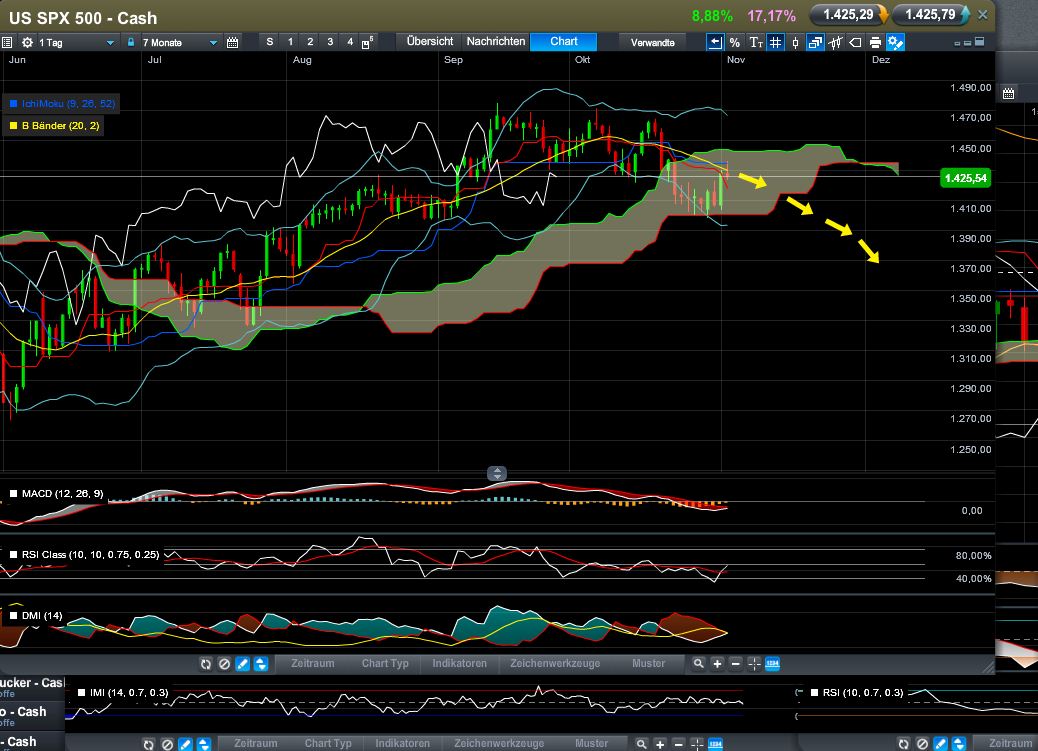Image resolution: width=1038 pixels, height=751 pixels.
Task: Switch to the Verwandte tab
Action: pos(653,42)
